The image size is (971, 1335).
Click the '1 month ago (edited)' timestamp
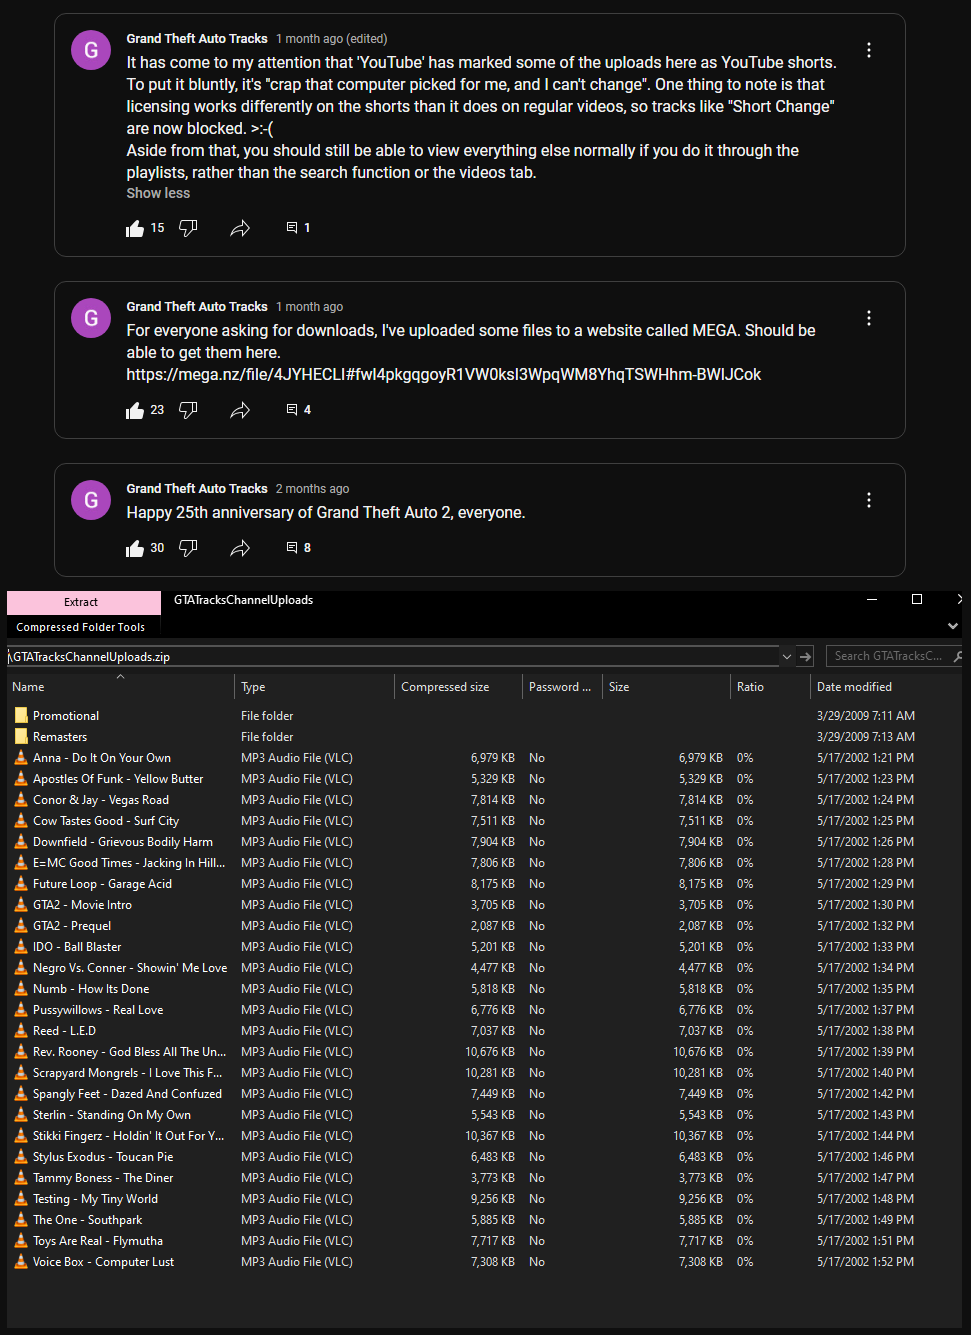click(332, 39)
